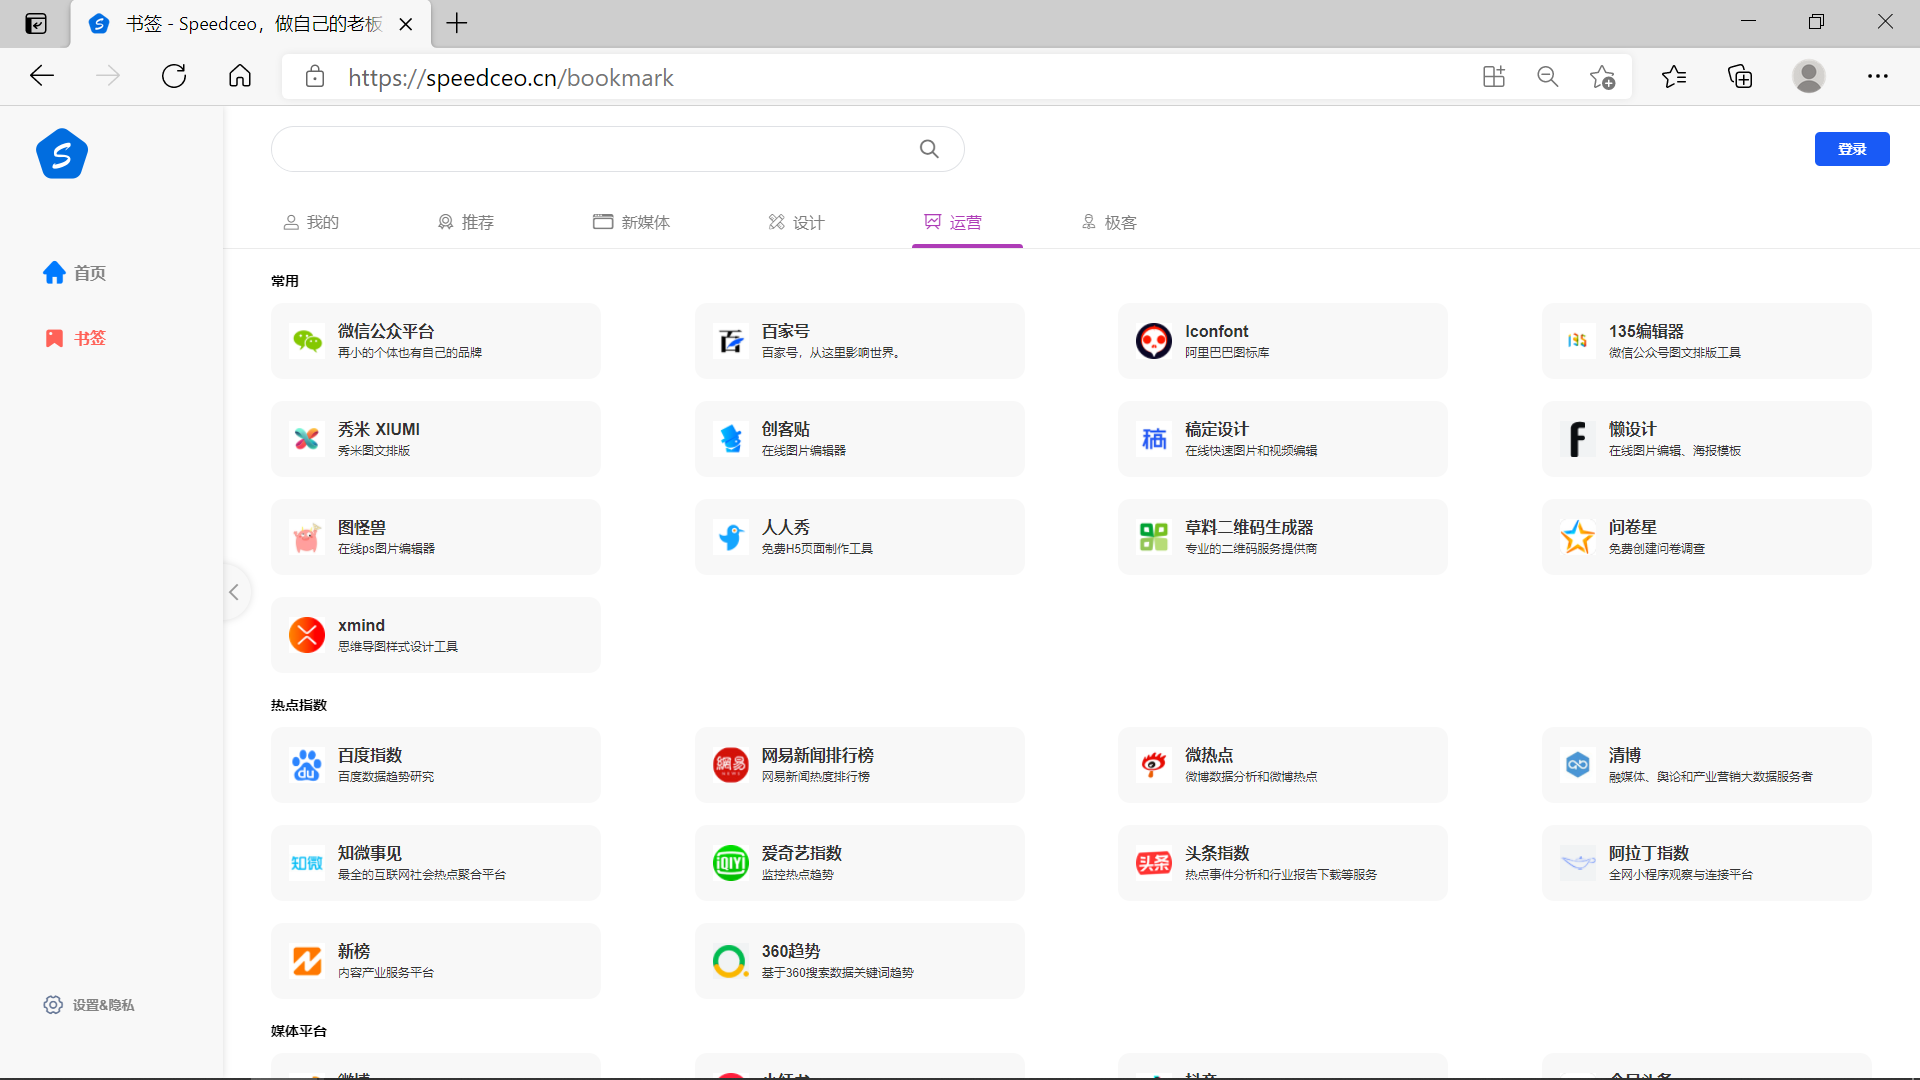Open the 极客 tab
1920x1080 pixels.
[x=1109, y=222]
